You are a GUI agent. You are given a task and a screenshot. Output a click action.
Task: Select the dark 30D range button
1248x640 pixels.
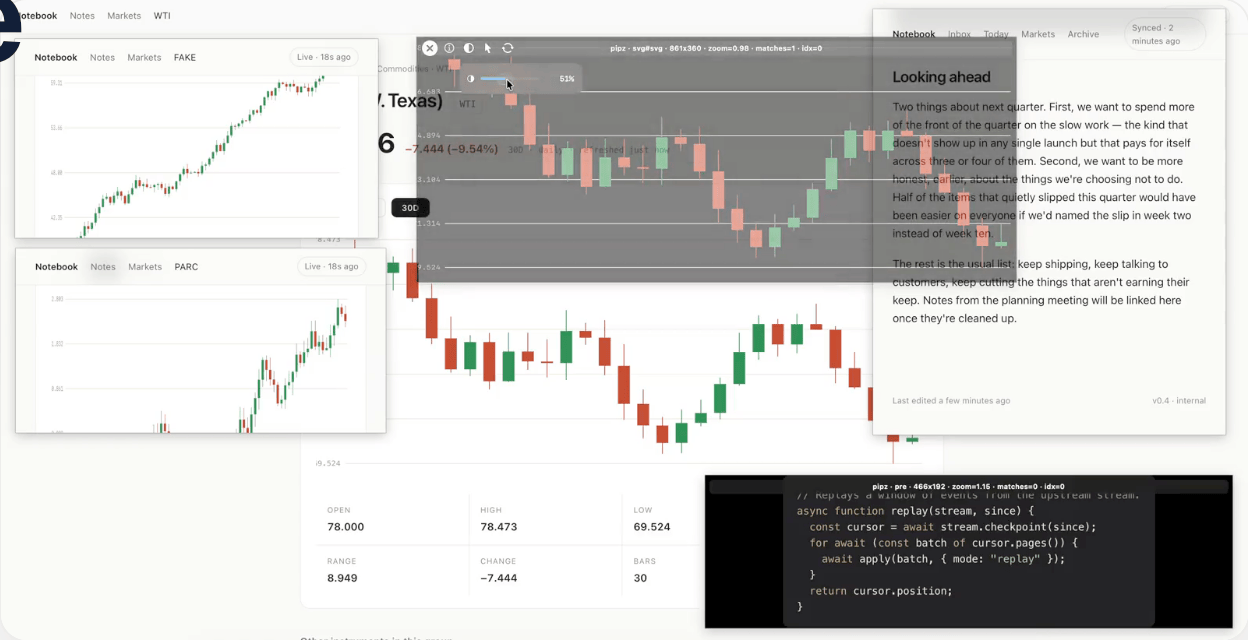point(410,208)
